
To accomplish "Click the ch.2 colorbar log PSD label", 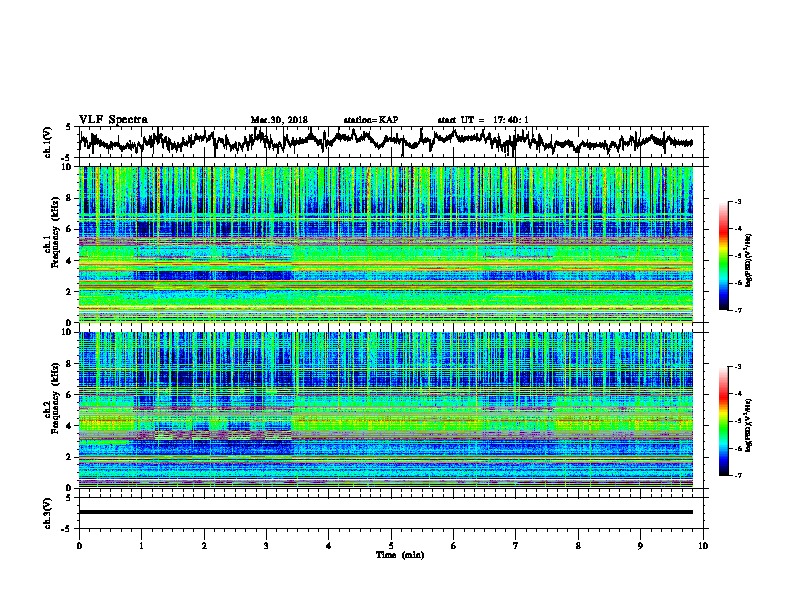I will [749, 426].
